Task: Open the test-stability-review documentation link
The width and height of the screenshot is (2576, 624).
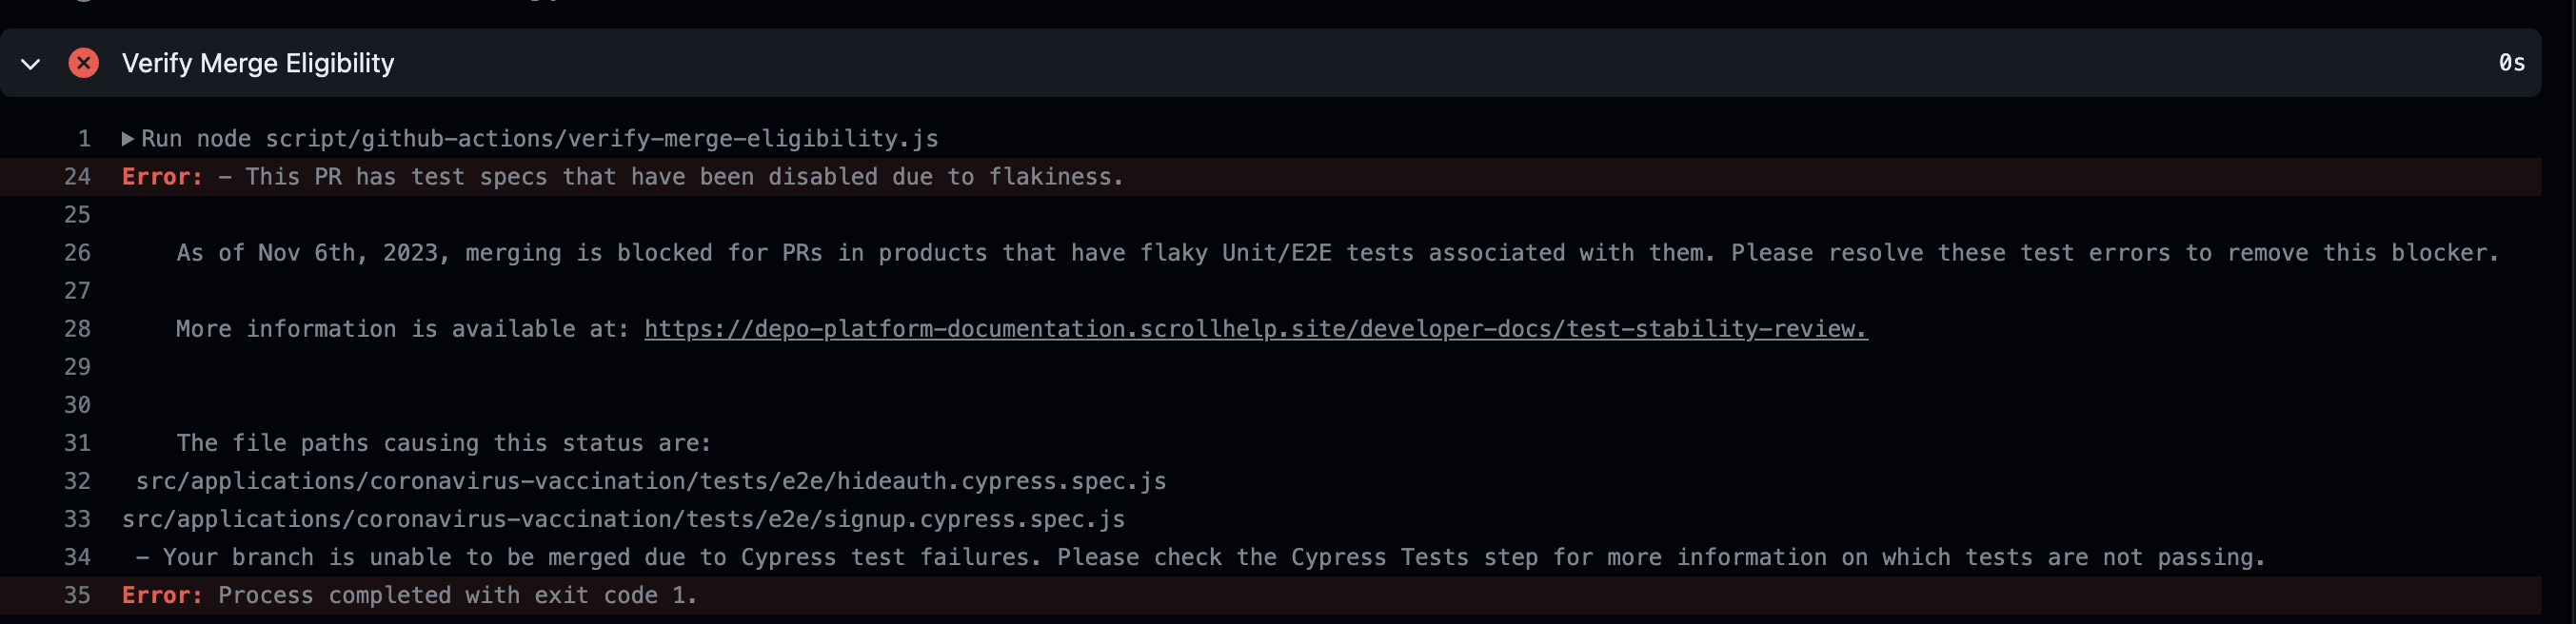Action: [1255, 328]
